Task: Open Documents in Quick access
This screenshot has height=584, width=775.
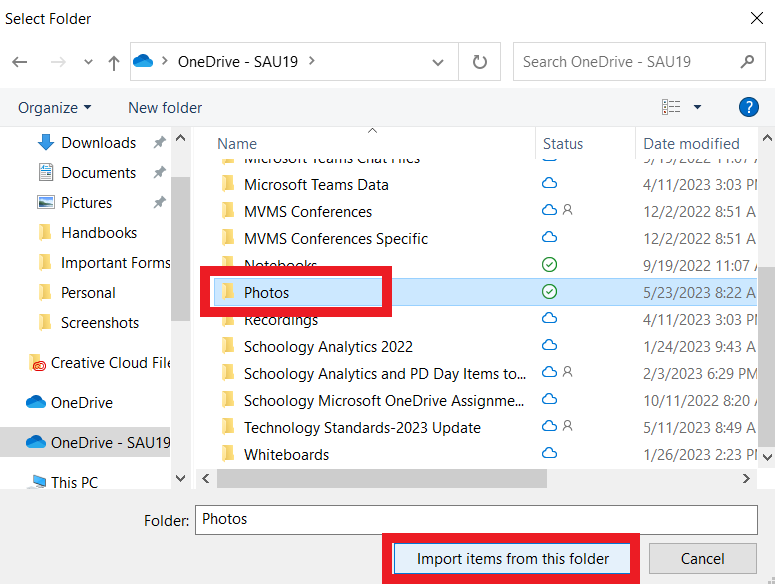Action: pos(98,173)
